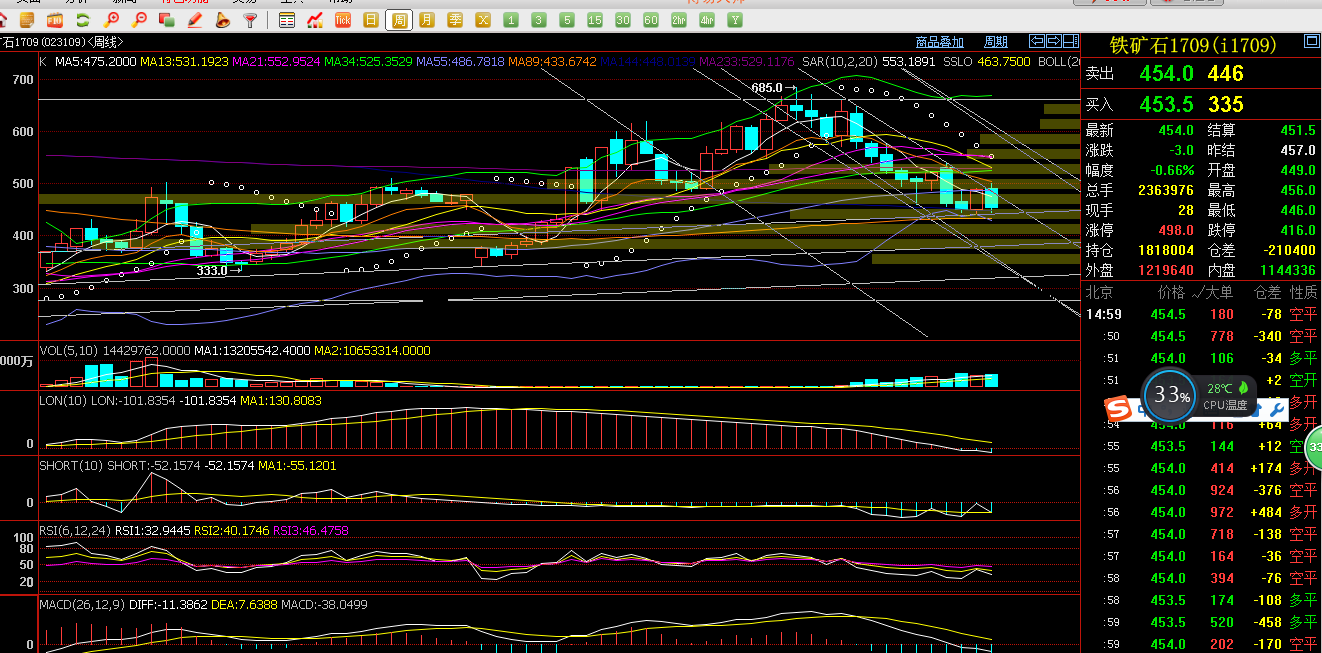Open the 商品叠加 overlay link
Image resolution: width=1322 pixels, height=653 pixels.
click(940, 42)
